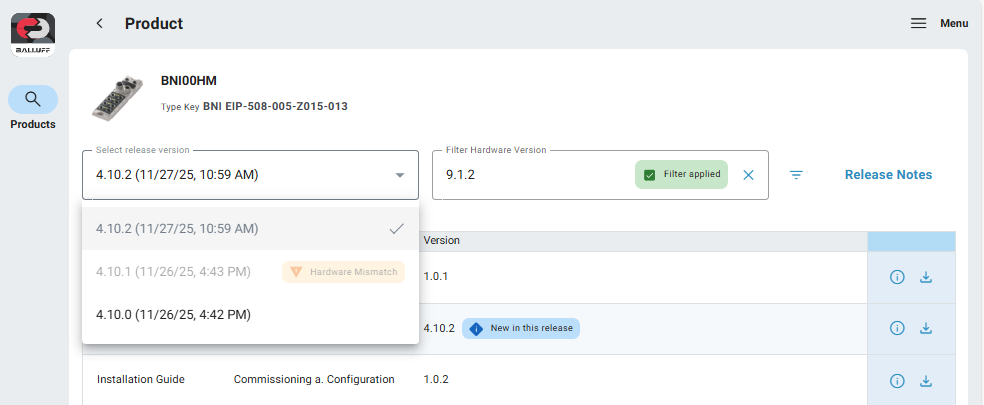Click the BNI00HM product name heading
Image resolution: width=984 pixels, height=405 pixels.
[189, 81]
